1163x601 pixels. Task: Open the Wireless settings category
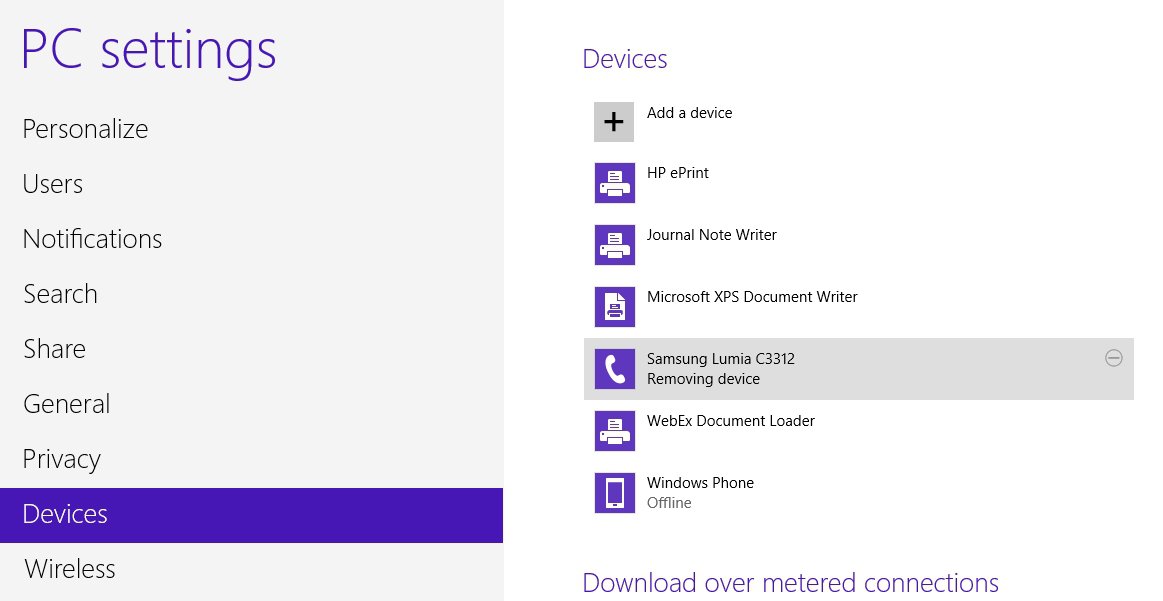click(x=70, y=569)
